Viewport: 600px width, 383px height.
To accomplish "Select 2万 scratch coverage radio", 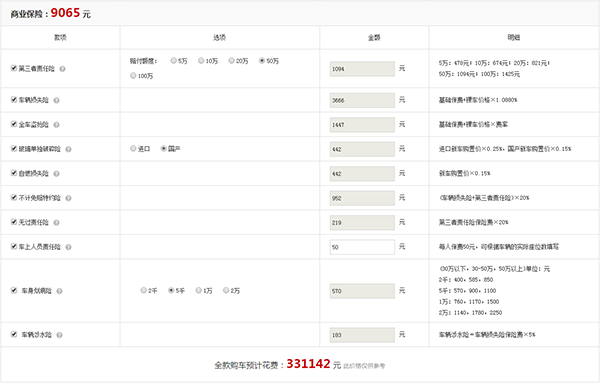I will [x=226, y=290].
